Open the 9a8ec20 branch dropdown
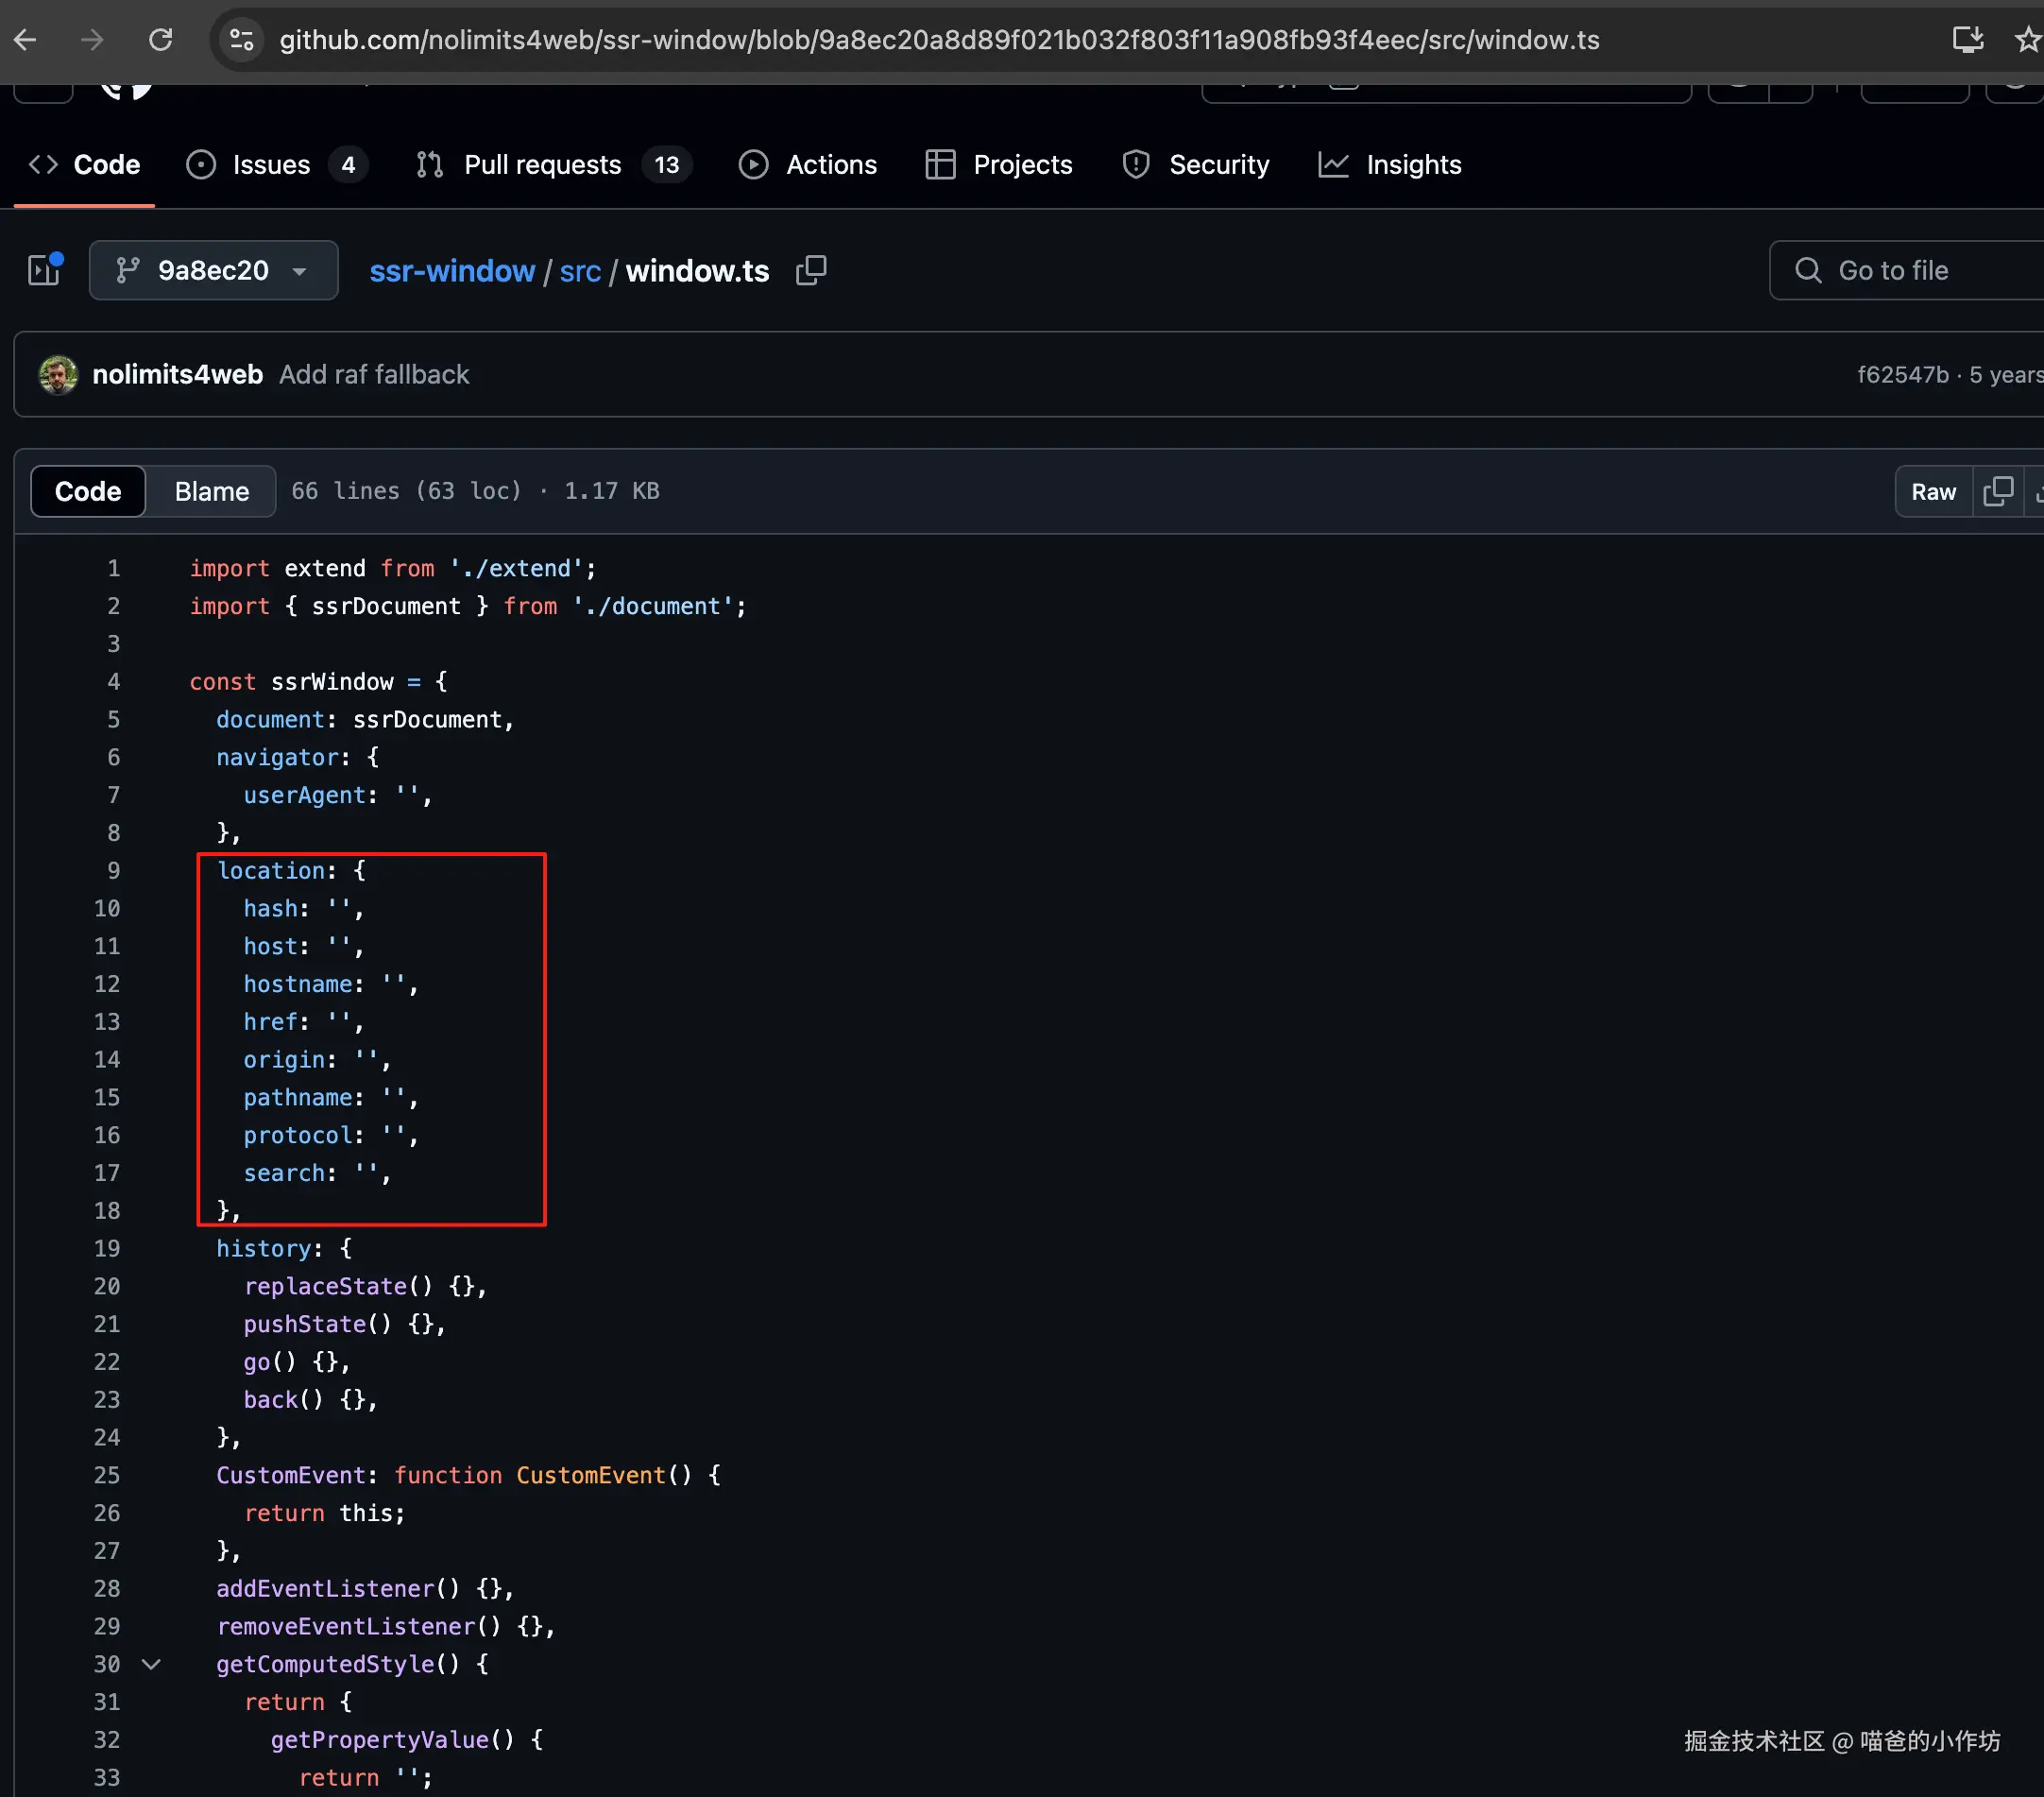 coord(213,270)
